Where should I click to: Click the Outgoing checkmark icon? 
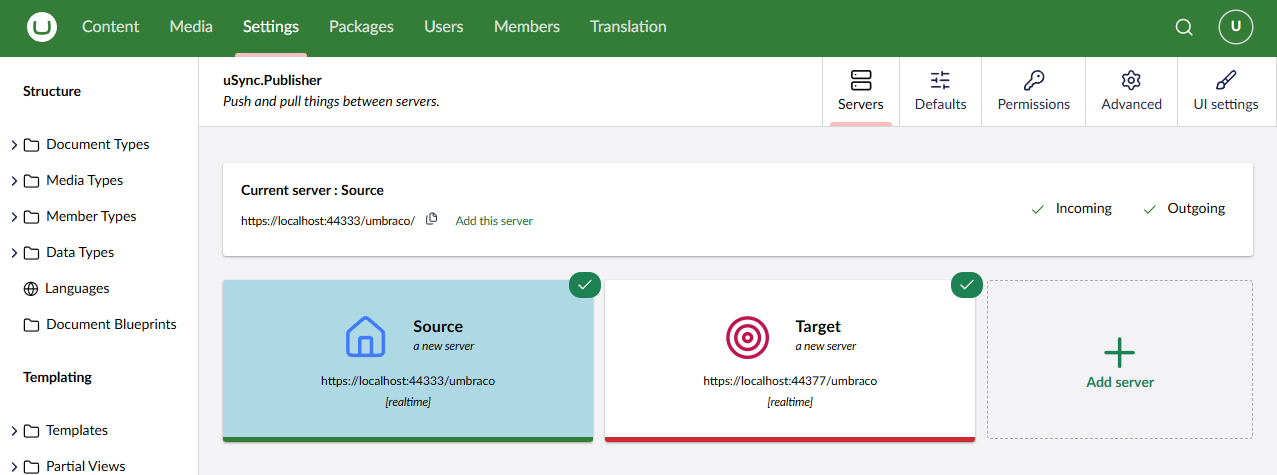[x=1150, y=209]
